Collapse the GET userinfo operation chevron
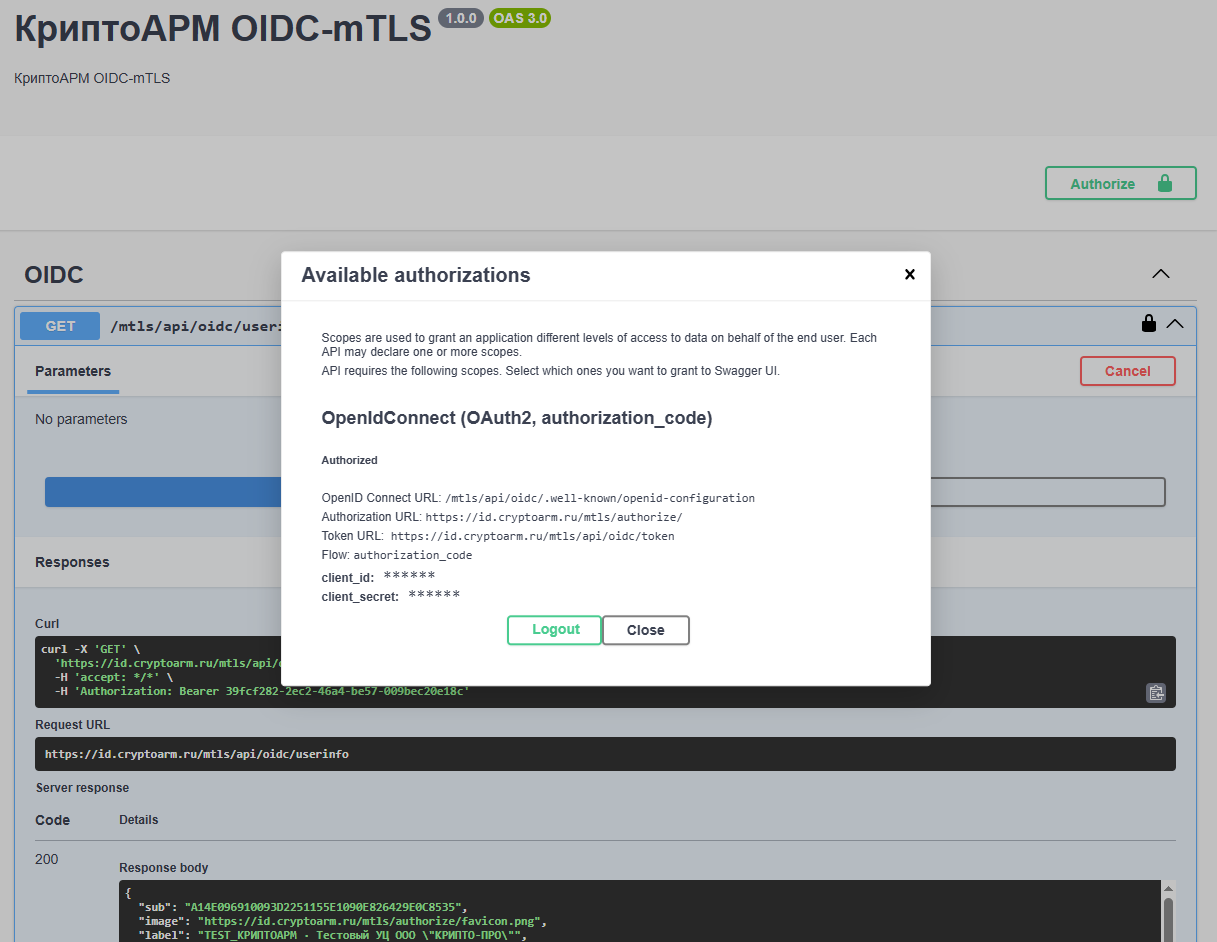 (1175, 323)
